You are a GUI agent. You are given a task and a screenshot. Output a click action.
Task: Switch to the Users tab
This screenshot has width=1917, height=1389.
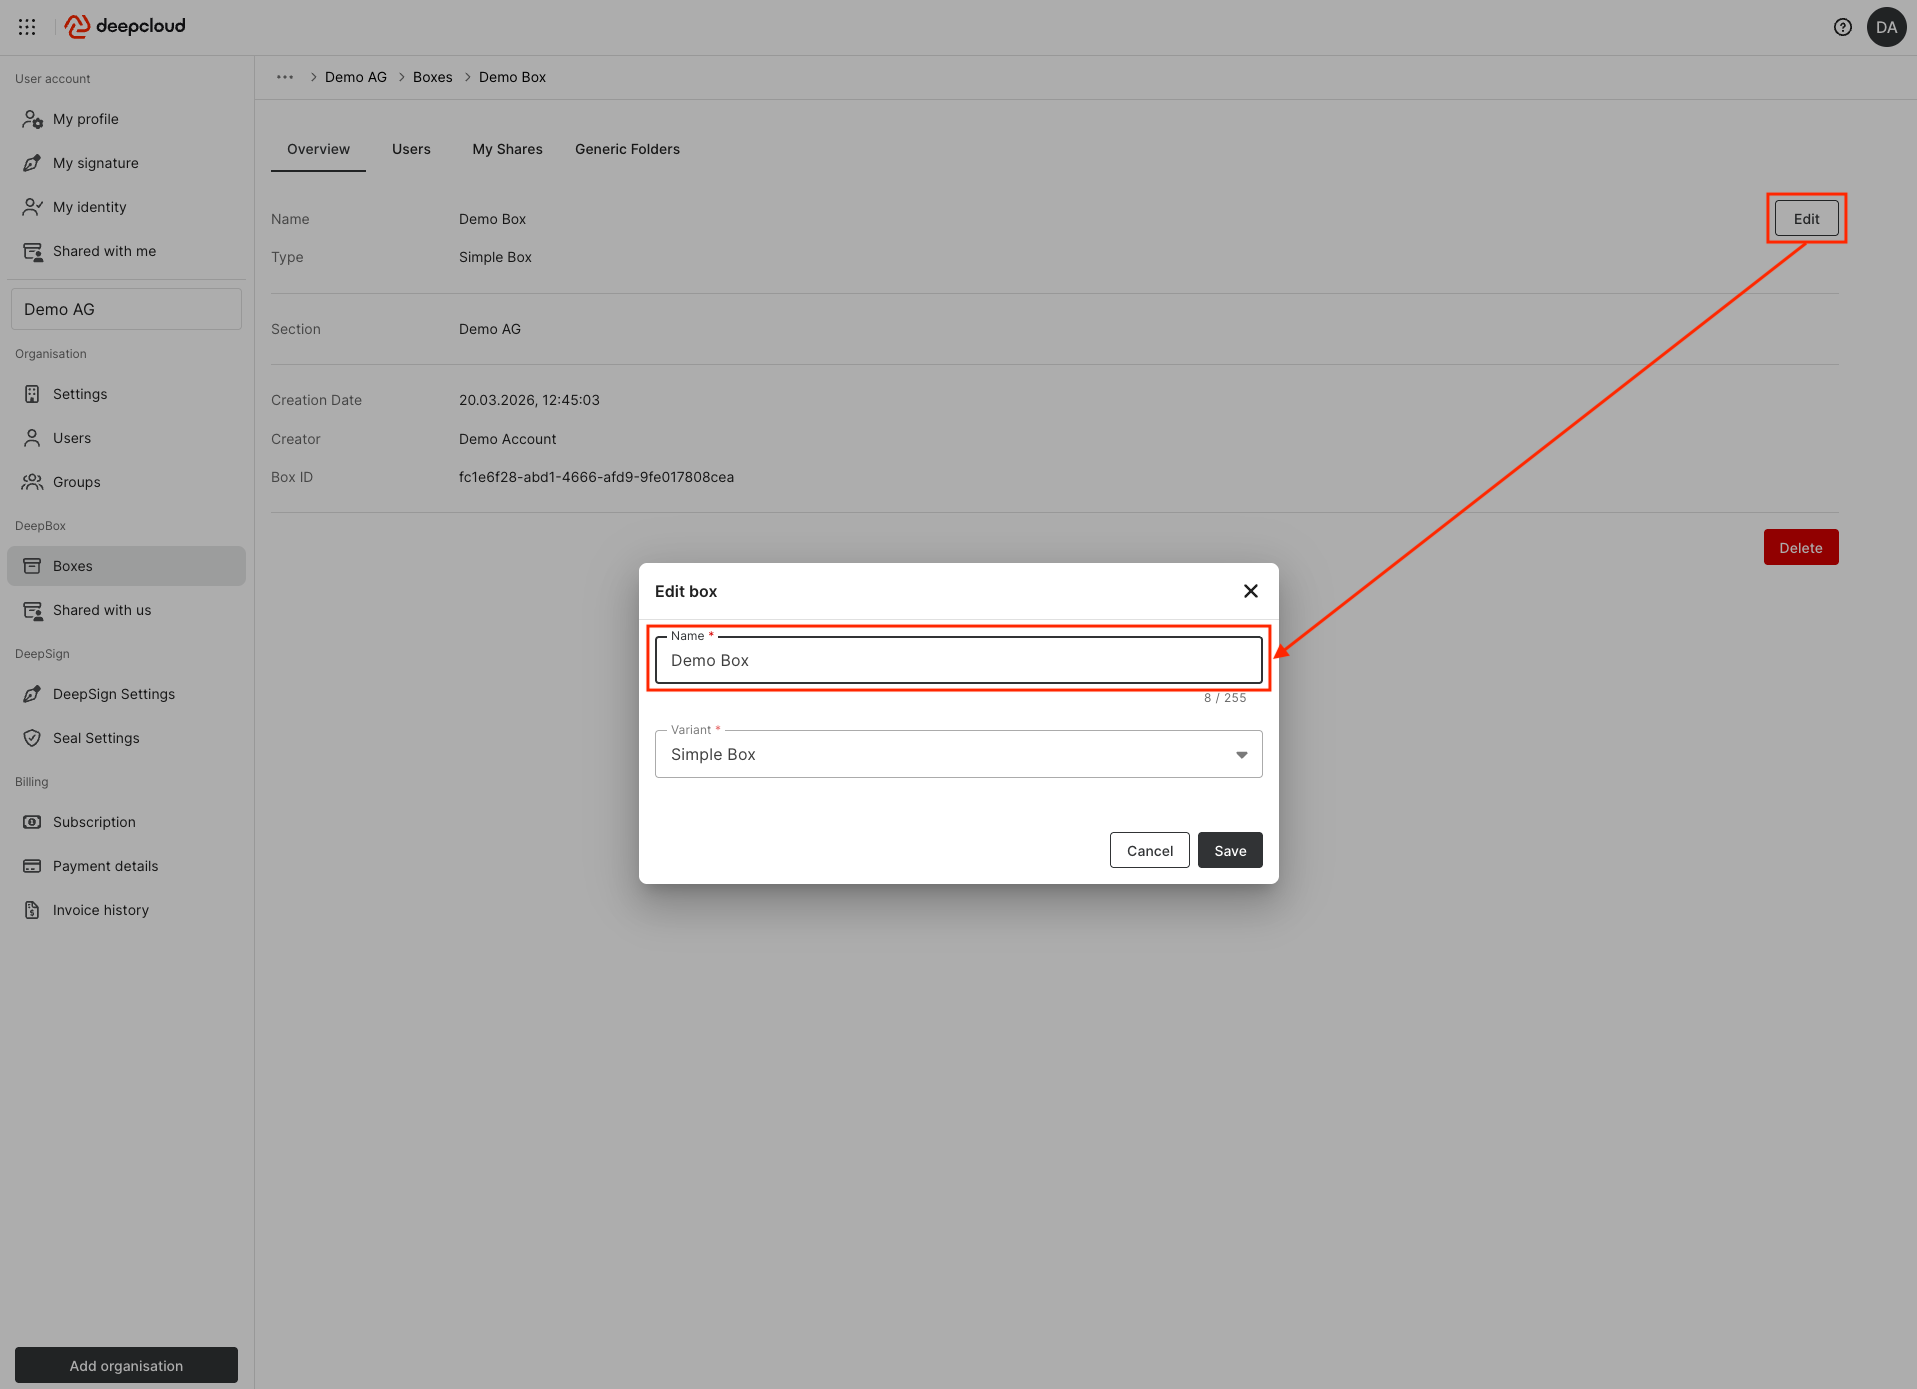click(x=411, y=149)
